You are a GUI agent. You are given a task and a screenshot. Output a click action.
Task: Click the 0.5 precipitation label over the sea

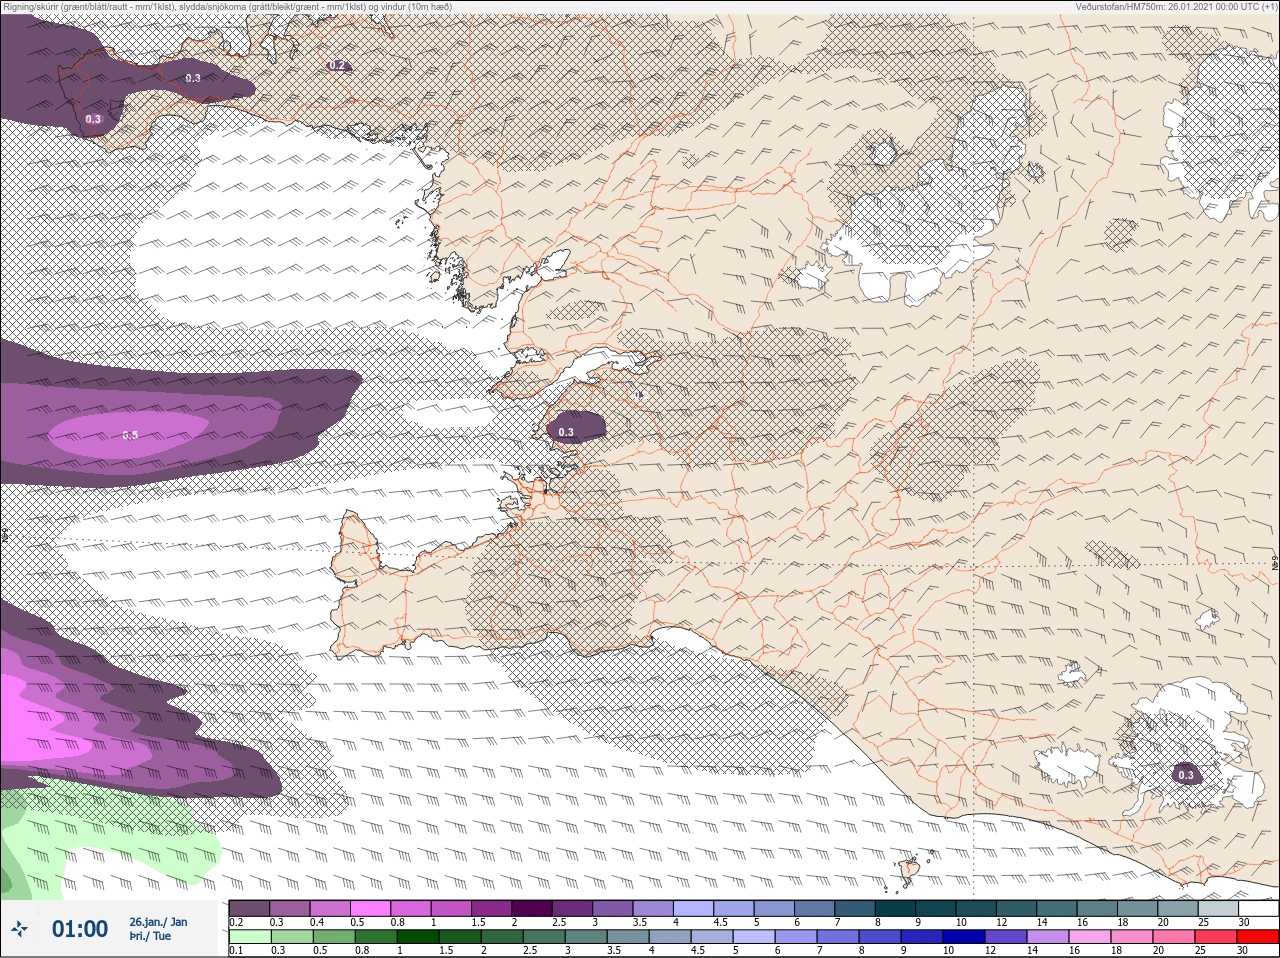(x=130, y=435)
